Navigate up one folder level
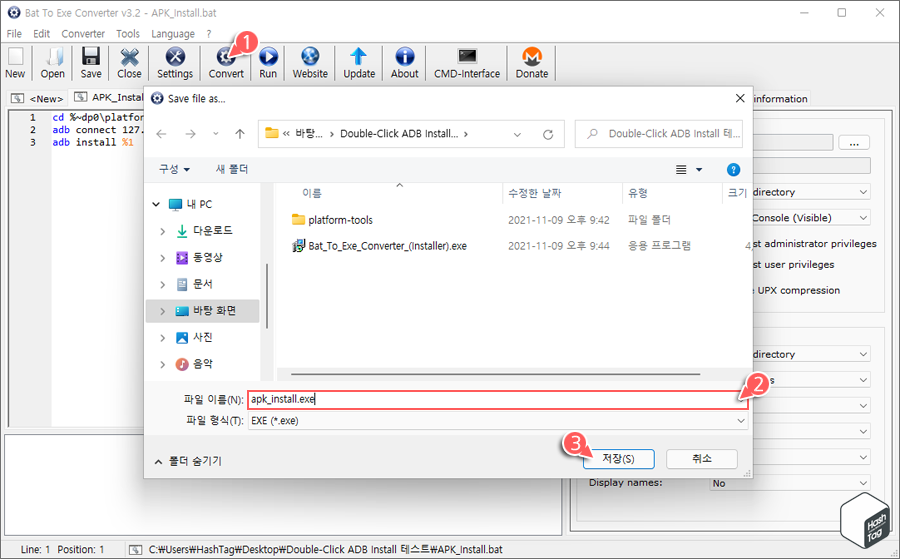The width and height of the screenshot is (900, 559). pos(240,134)
